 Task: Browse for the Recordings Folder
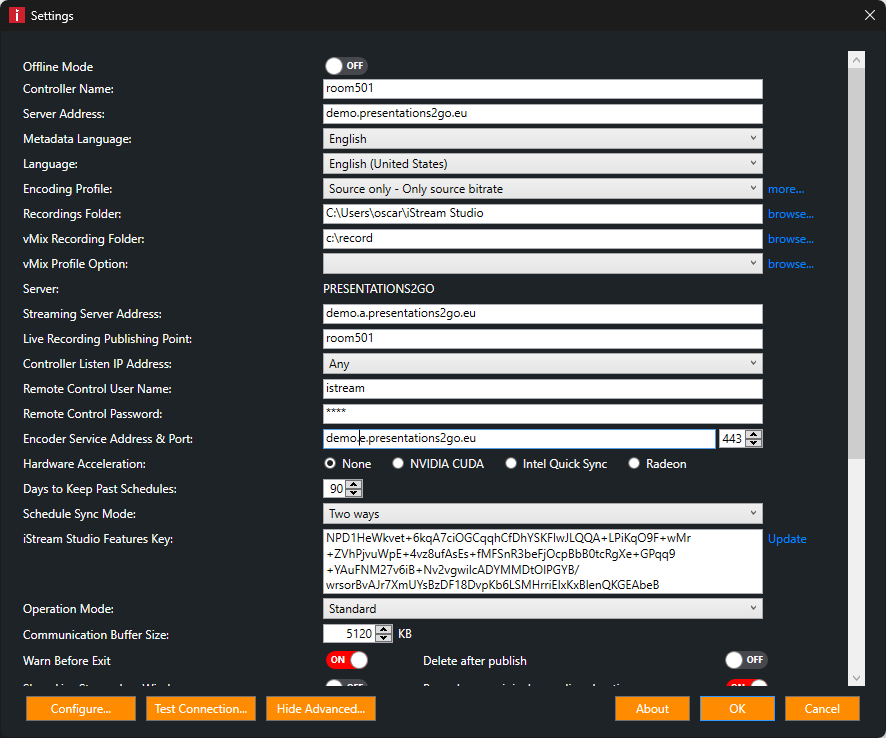[x=791, y=214]
